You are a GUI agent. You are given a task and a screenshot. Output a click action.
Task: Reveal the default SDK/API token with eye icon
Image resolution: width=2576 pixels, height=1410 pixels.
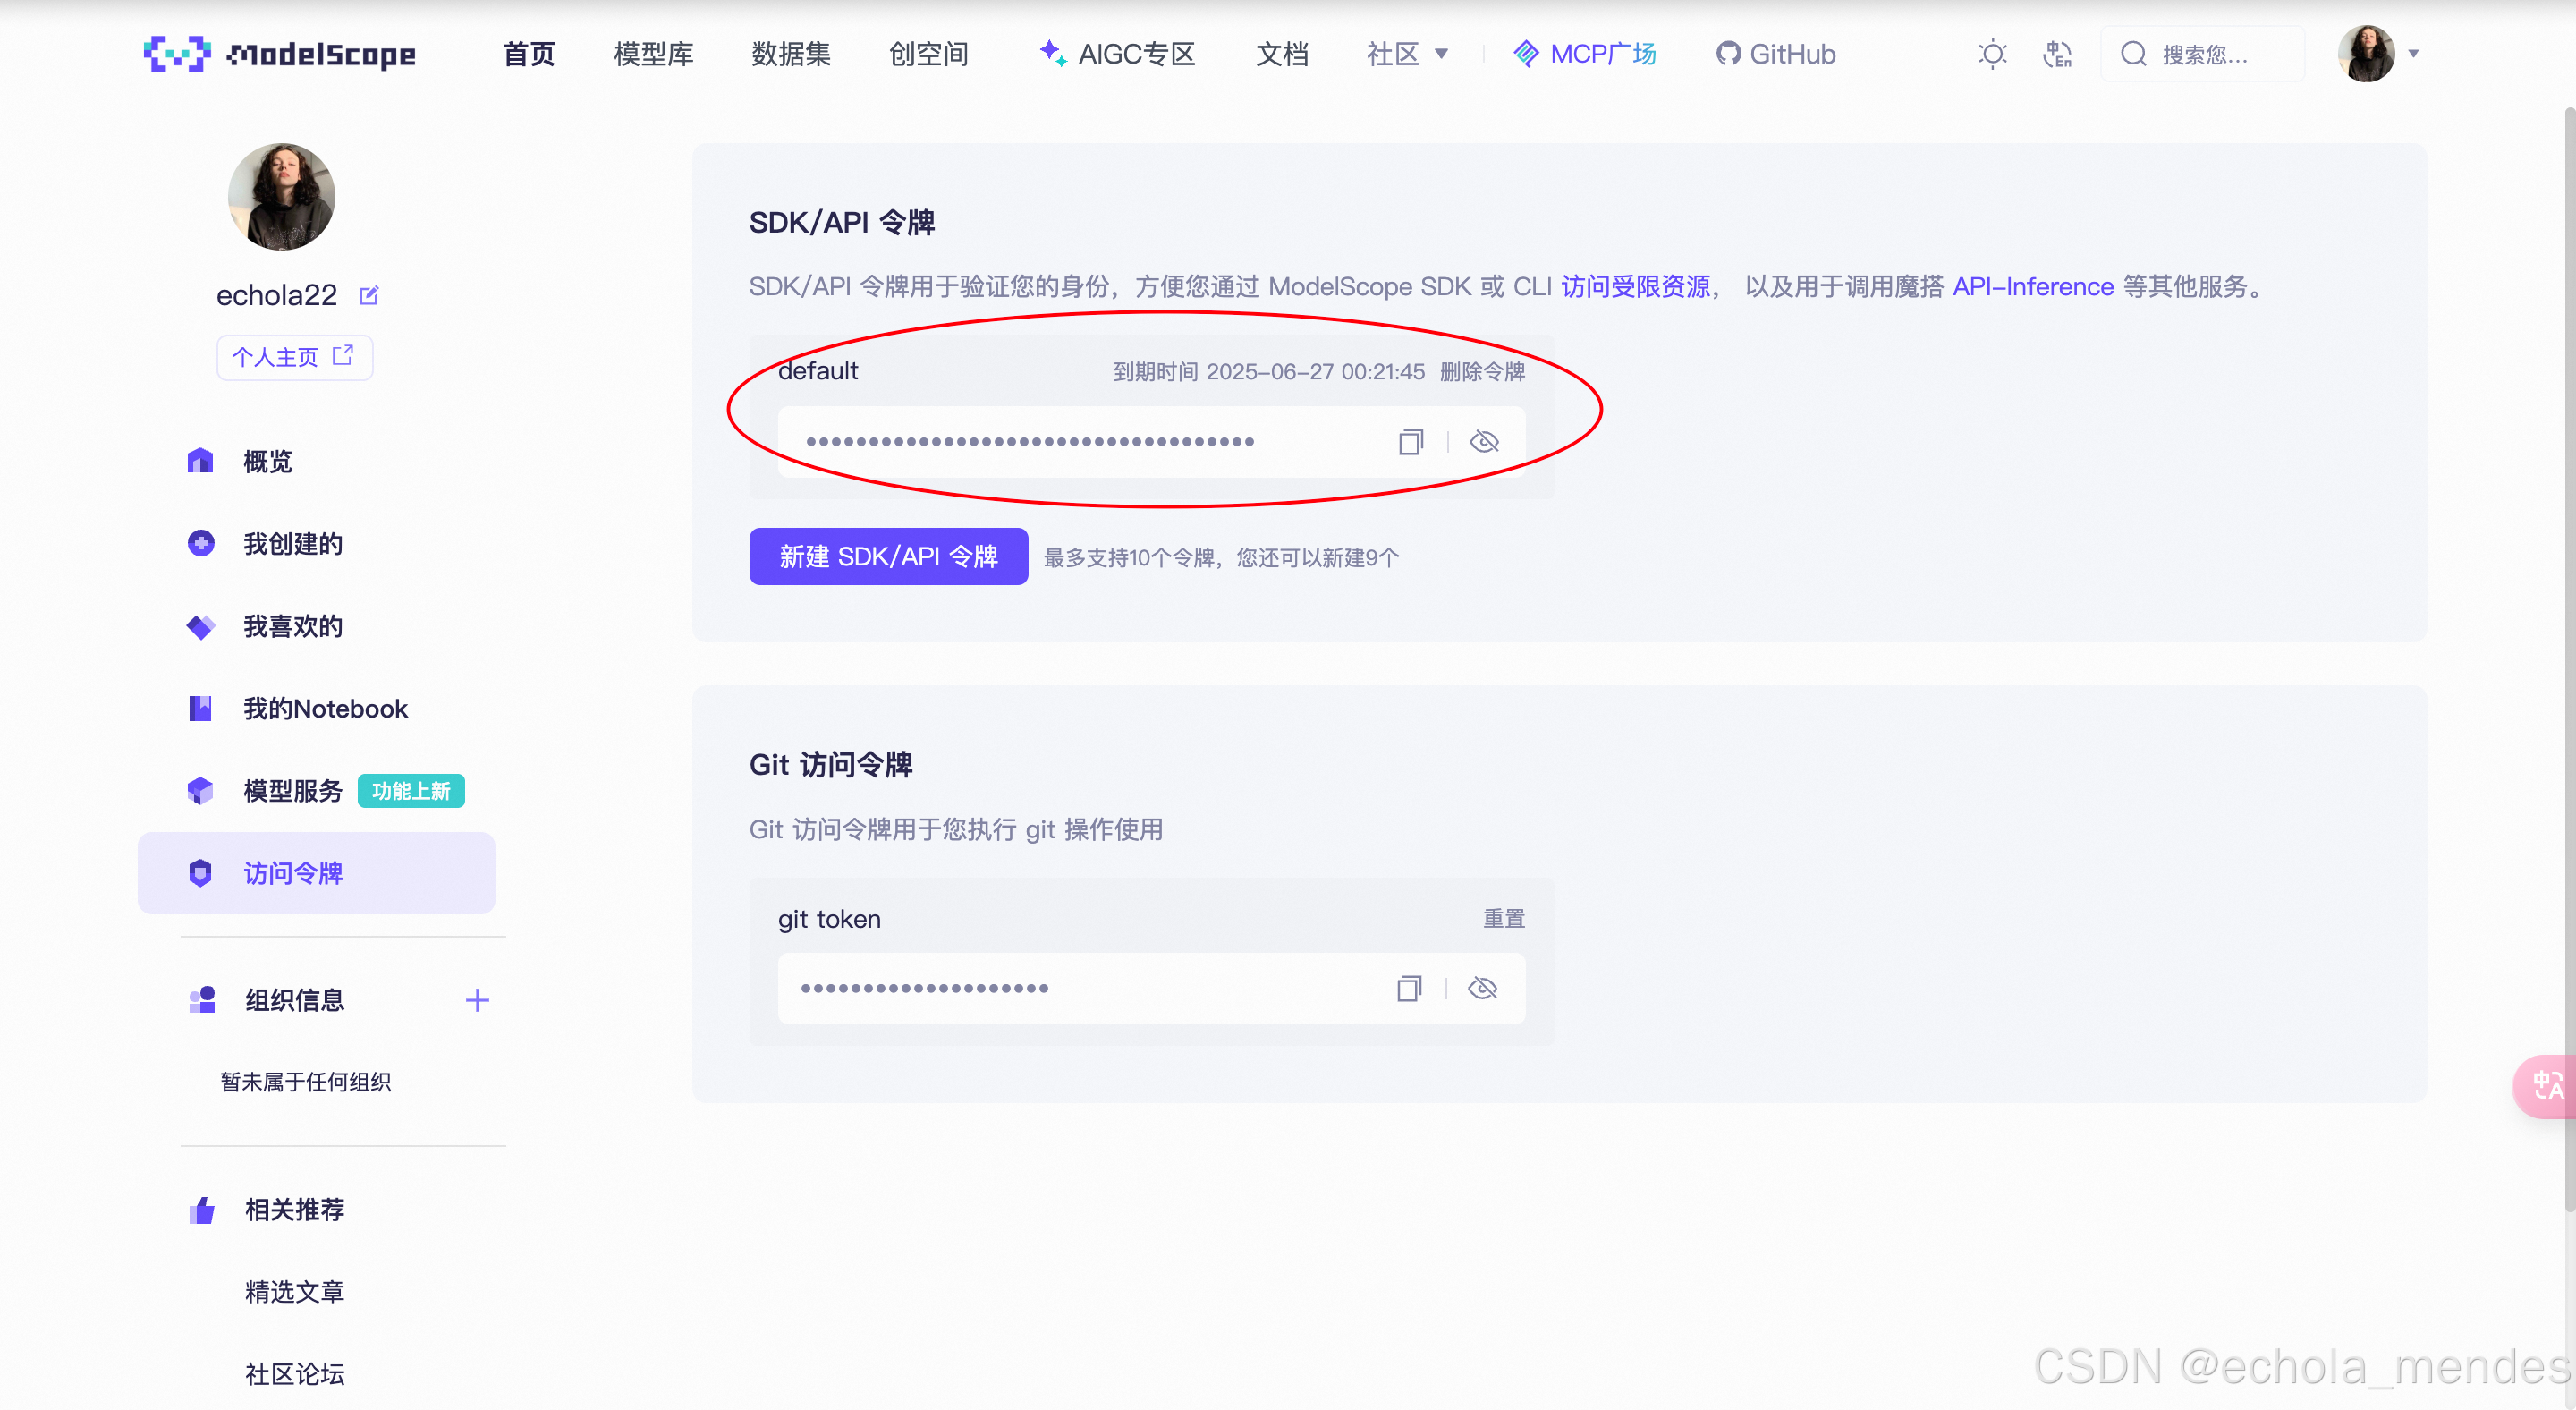[1484, 442]
